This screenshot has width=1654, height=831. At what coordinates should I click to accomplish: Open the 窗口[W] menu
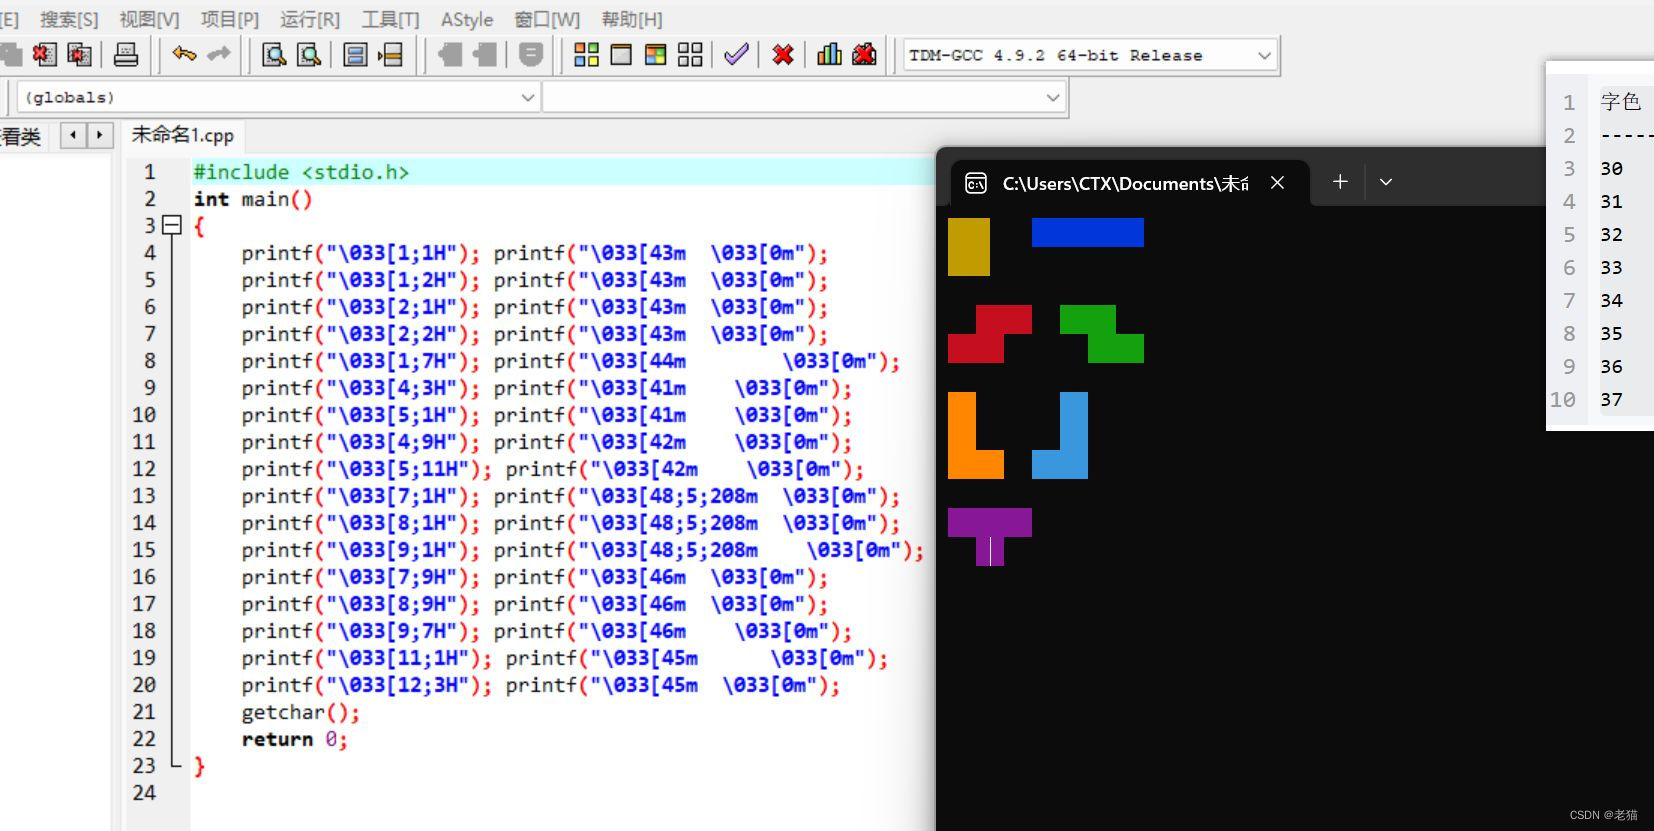click(x=547, y=19)
